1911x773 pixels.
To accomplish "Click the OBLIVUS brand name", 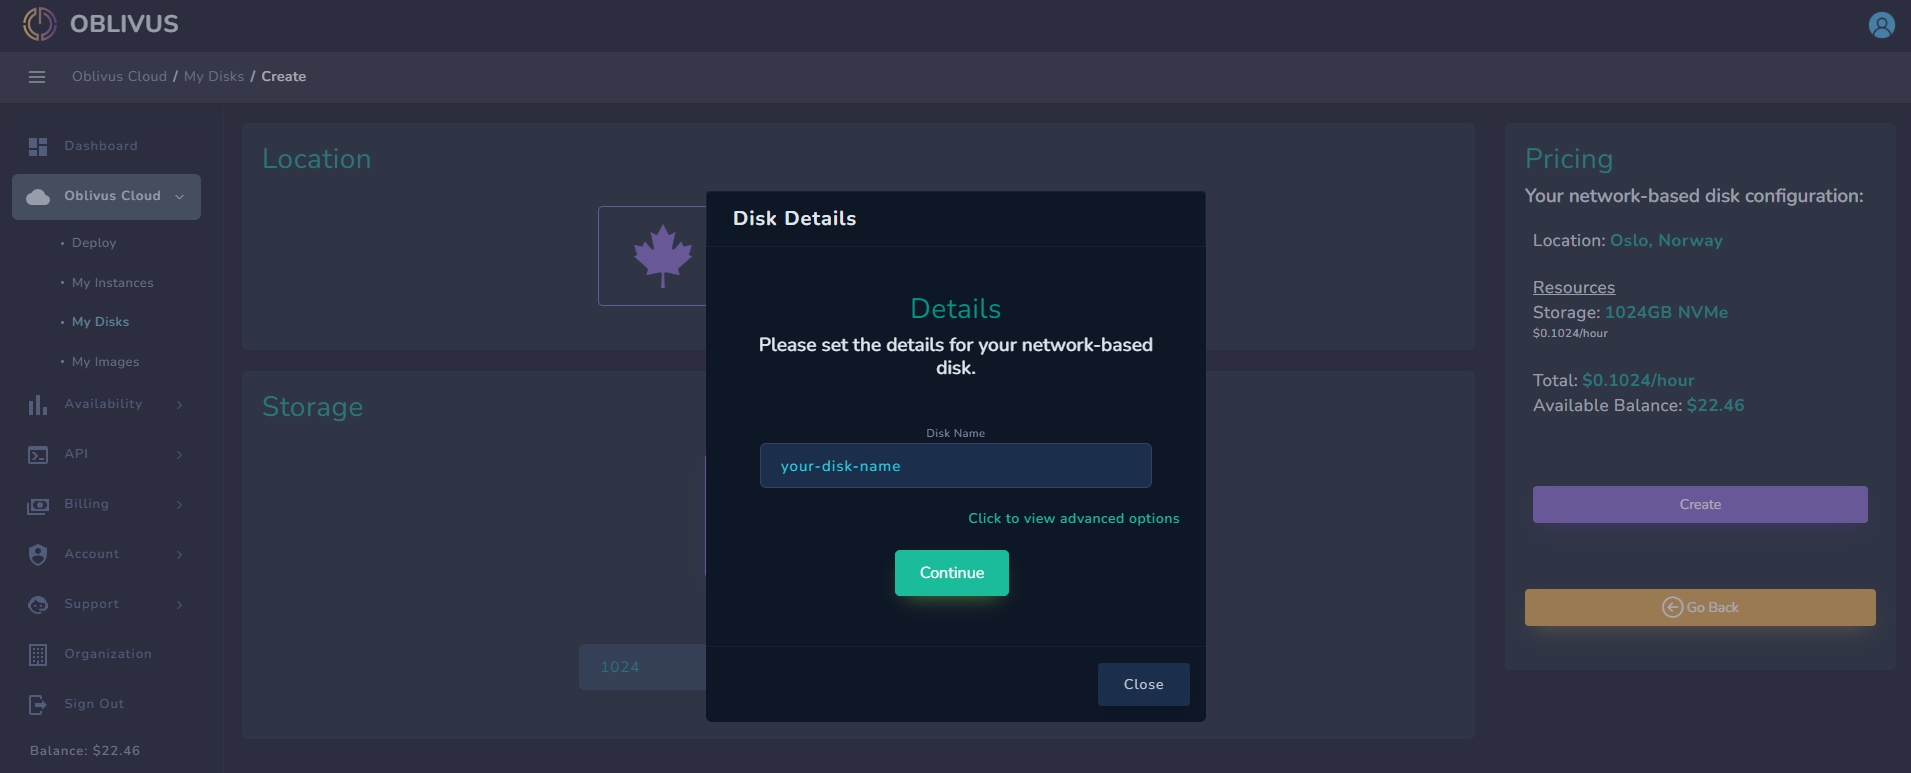I will (x=124, y=24).
